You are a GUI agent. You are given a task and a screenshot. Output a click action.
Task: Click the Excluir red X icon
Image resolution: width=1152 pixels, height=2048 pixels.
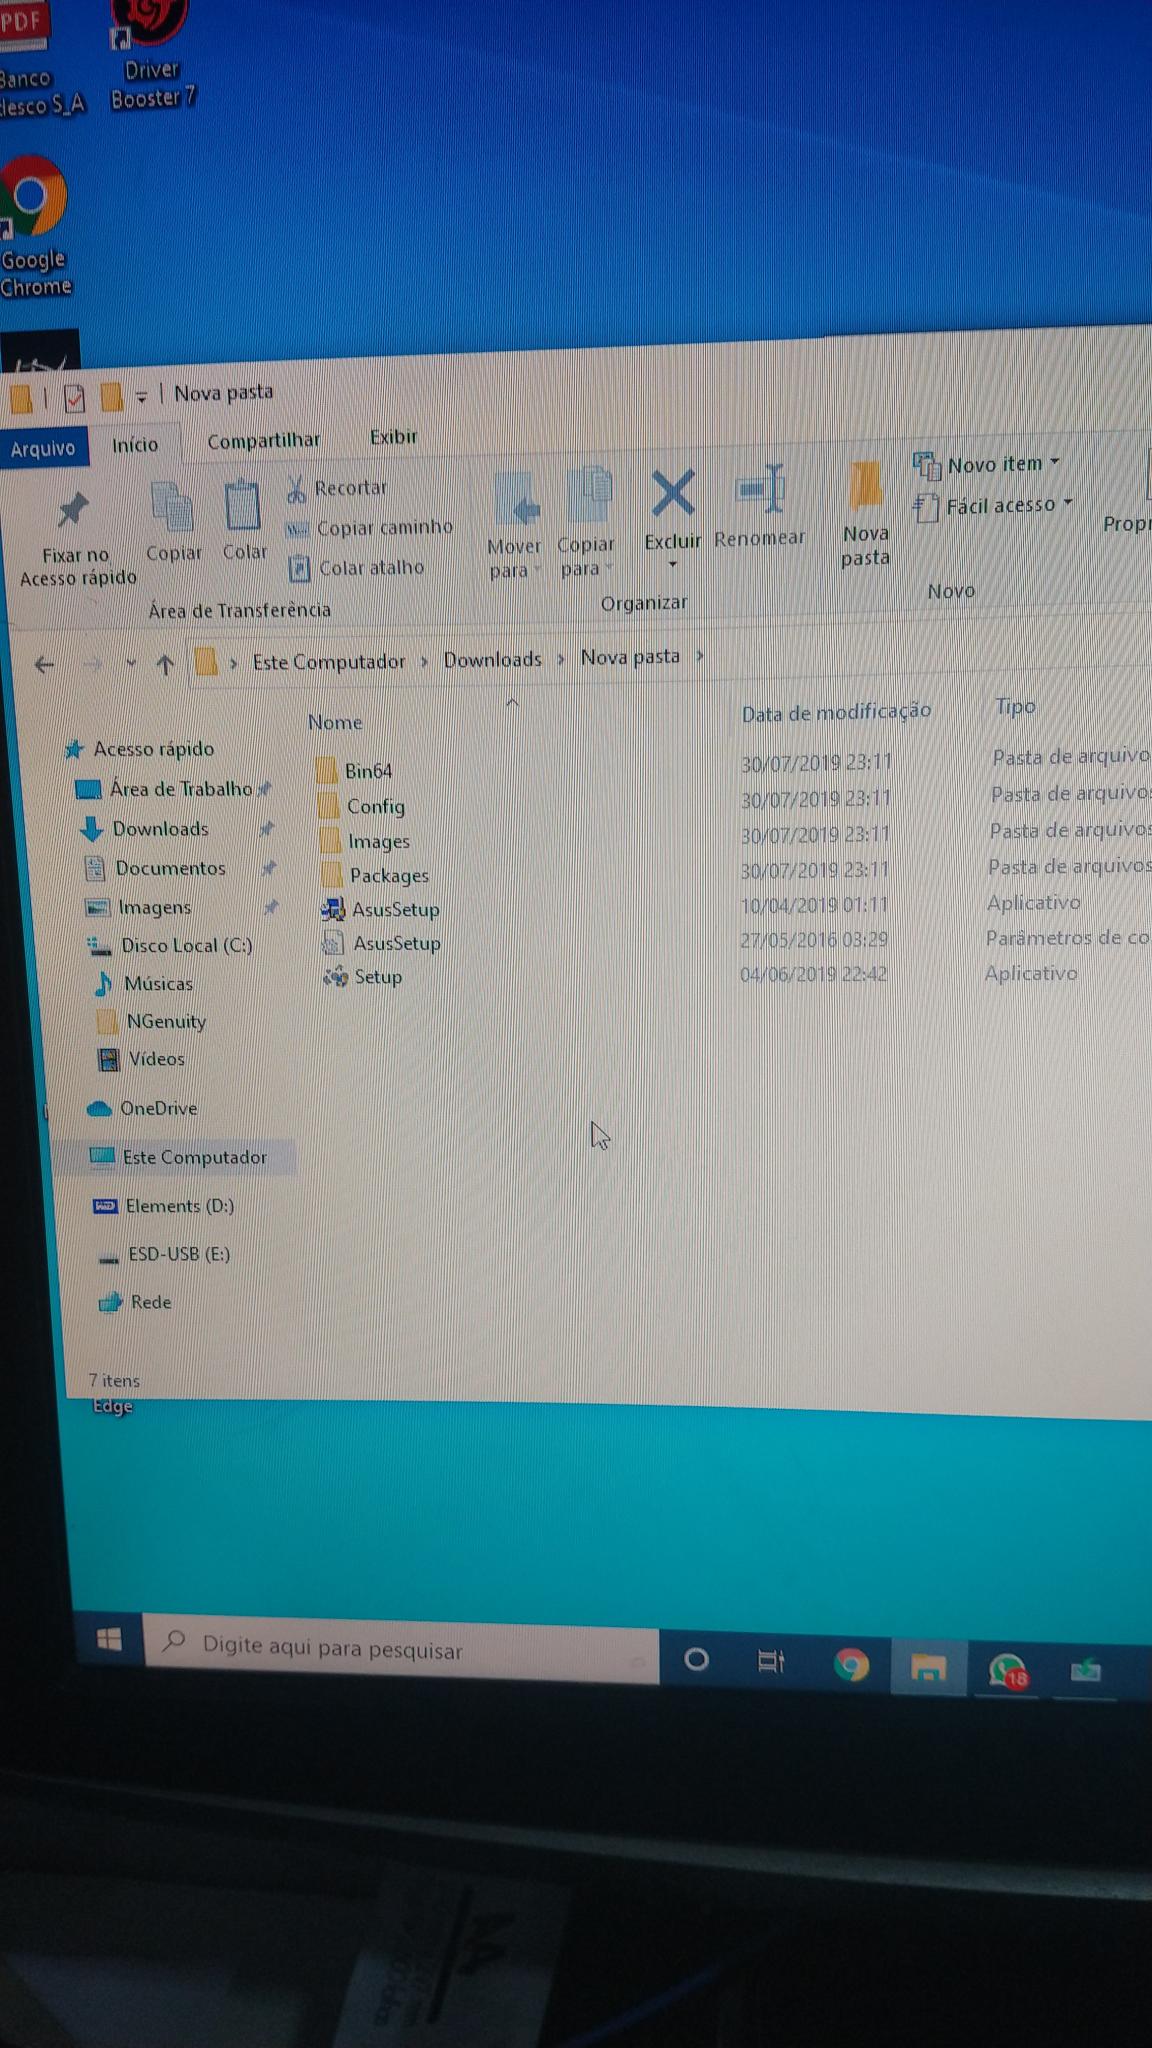[673, 493]
